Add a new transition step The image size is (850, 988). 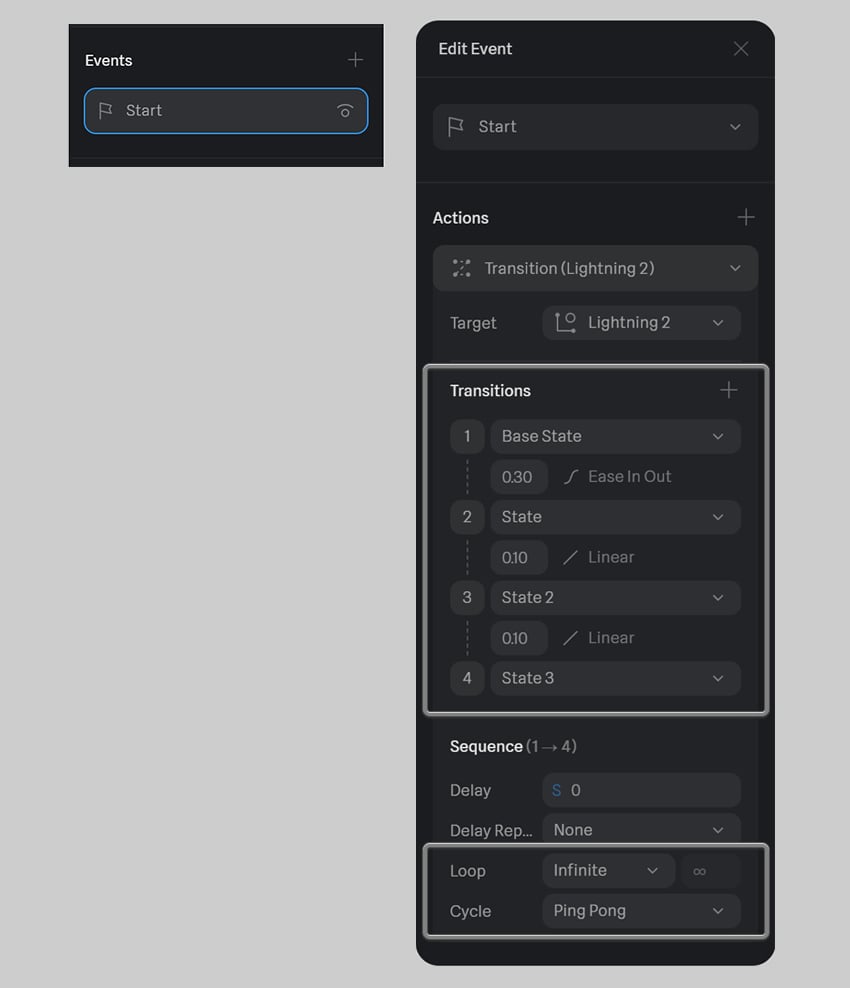(x=728, y=390)
